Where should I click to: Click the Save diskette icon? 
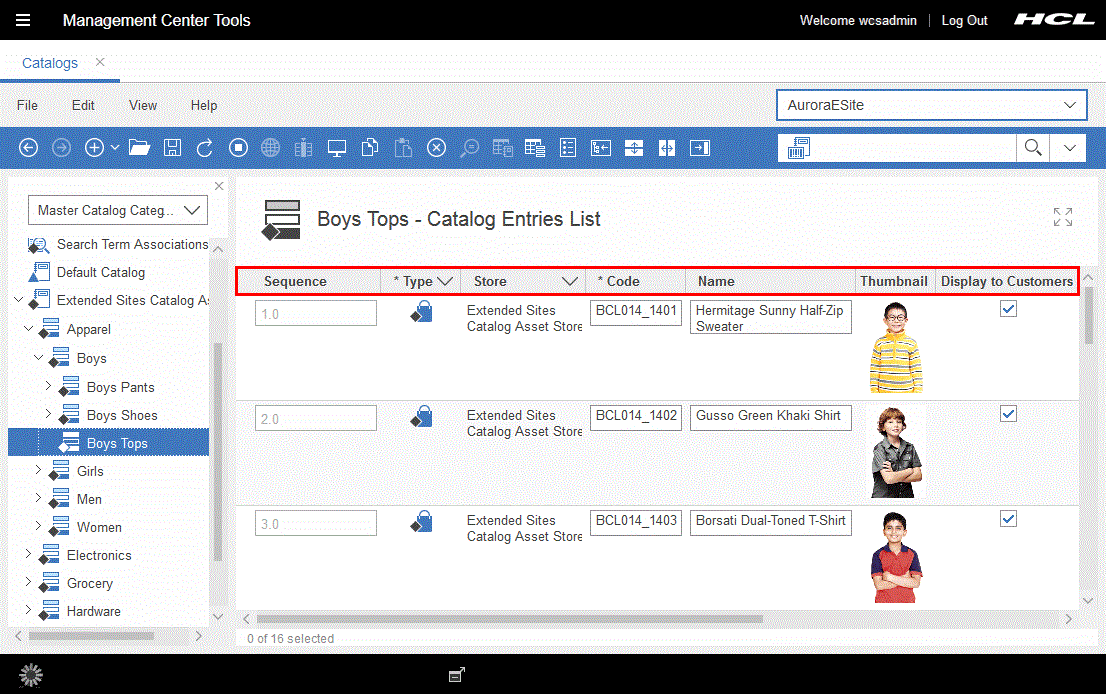(x=172, y=148)
